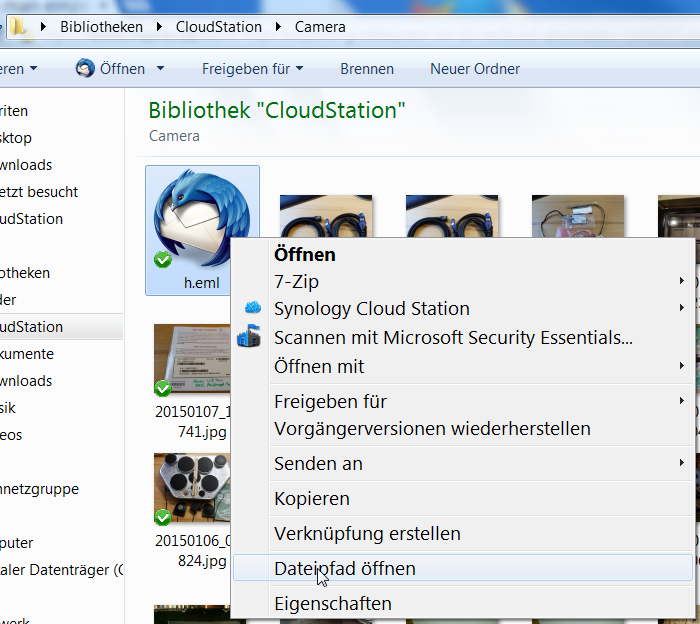The width and height of the screenshot is (700, 624).
Task: Click the Synology Cloud Station cloud icon
Action: (x=252, y=308)
